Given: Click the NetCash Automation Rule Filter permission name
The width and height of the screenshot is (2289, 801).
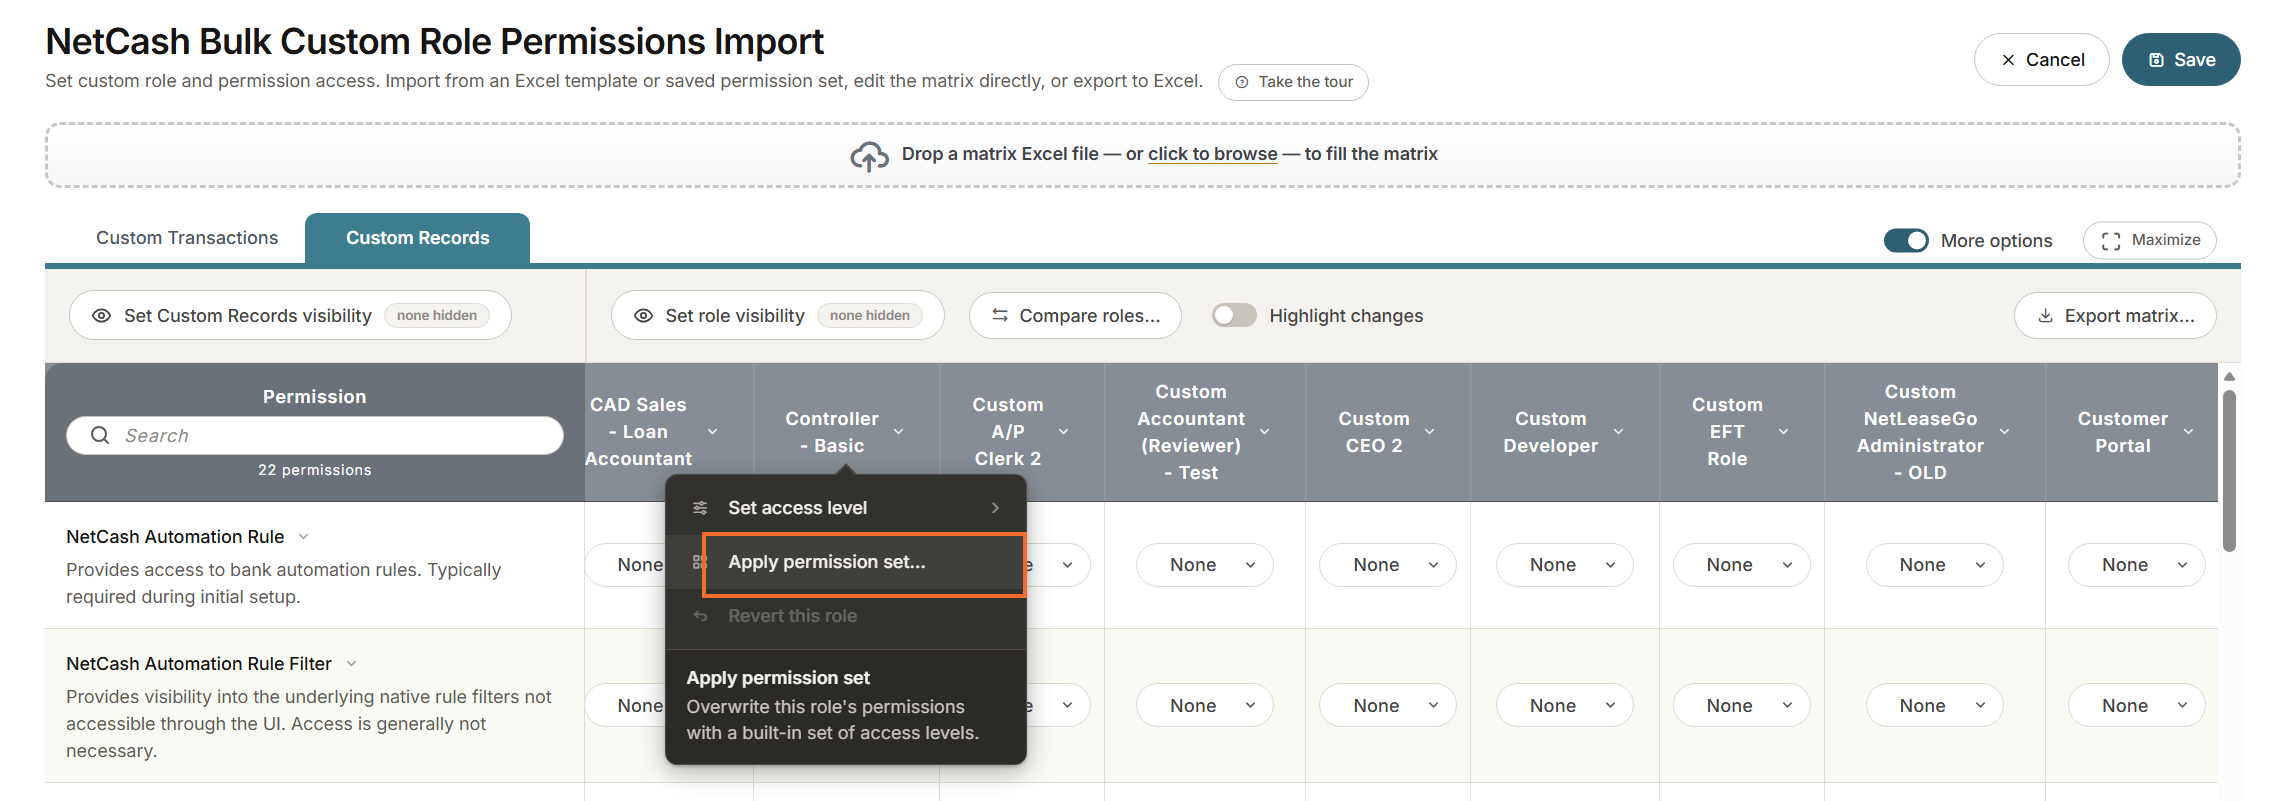Looking at the screenshot, I should (x=199, y=664).
